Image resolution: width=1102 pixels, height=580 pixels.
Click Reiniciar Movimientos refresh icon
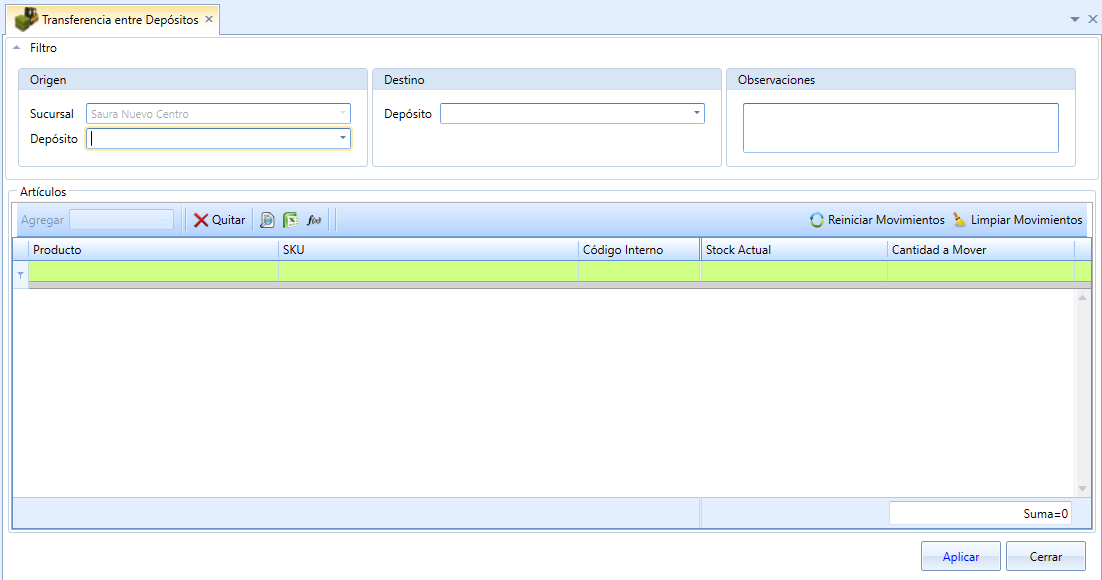click(817, 220)
